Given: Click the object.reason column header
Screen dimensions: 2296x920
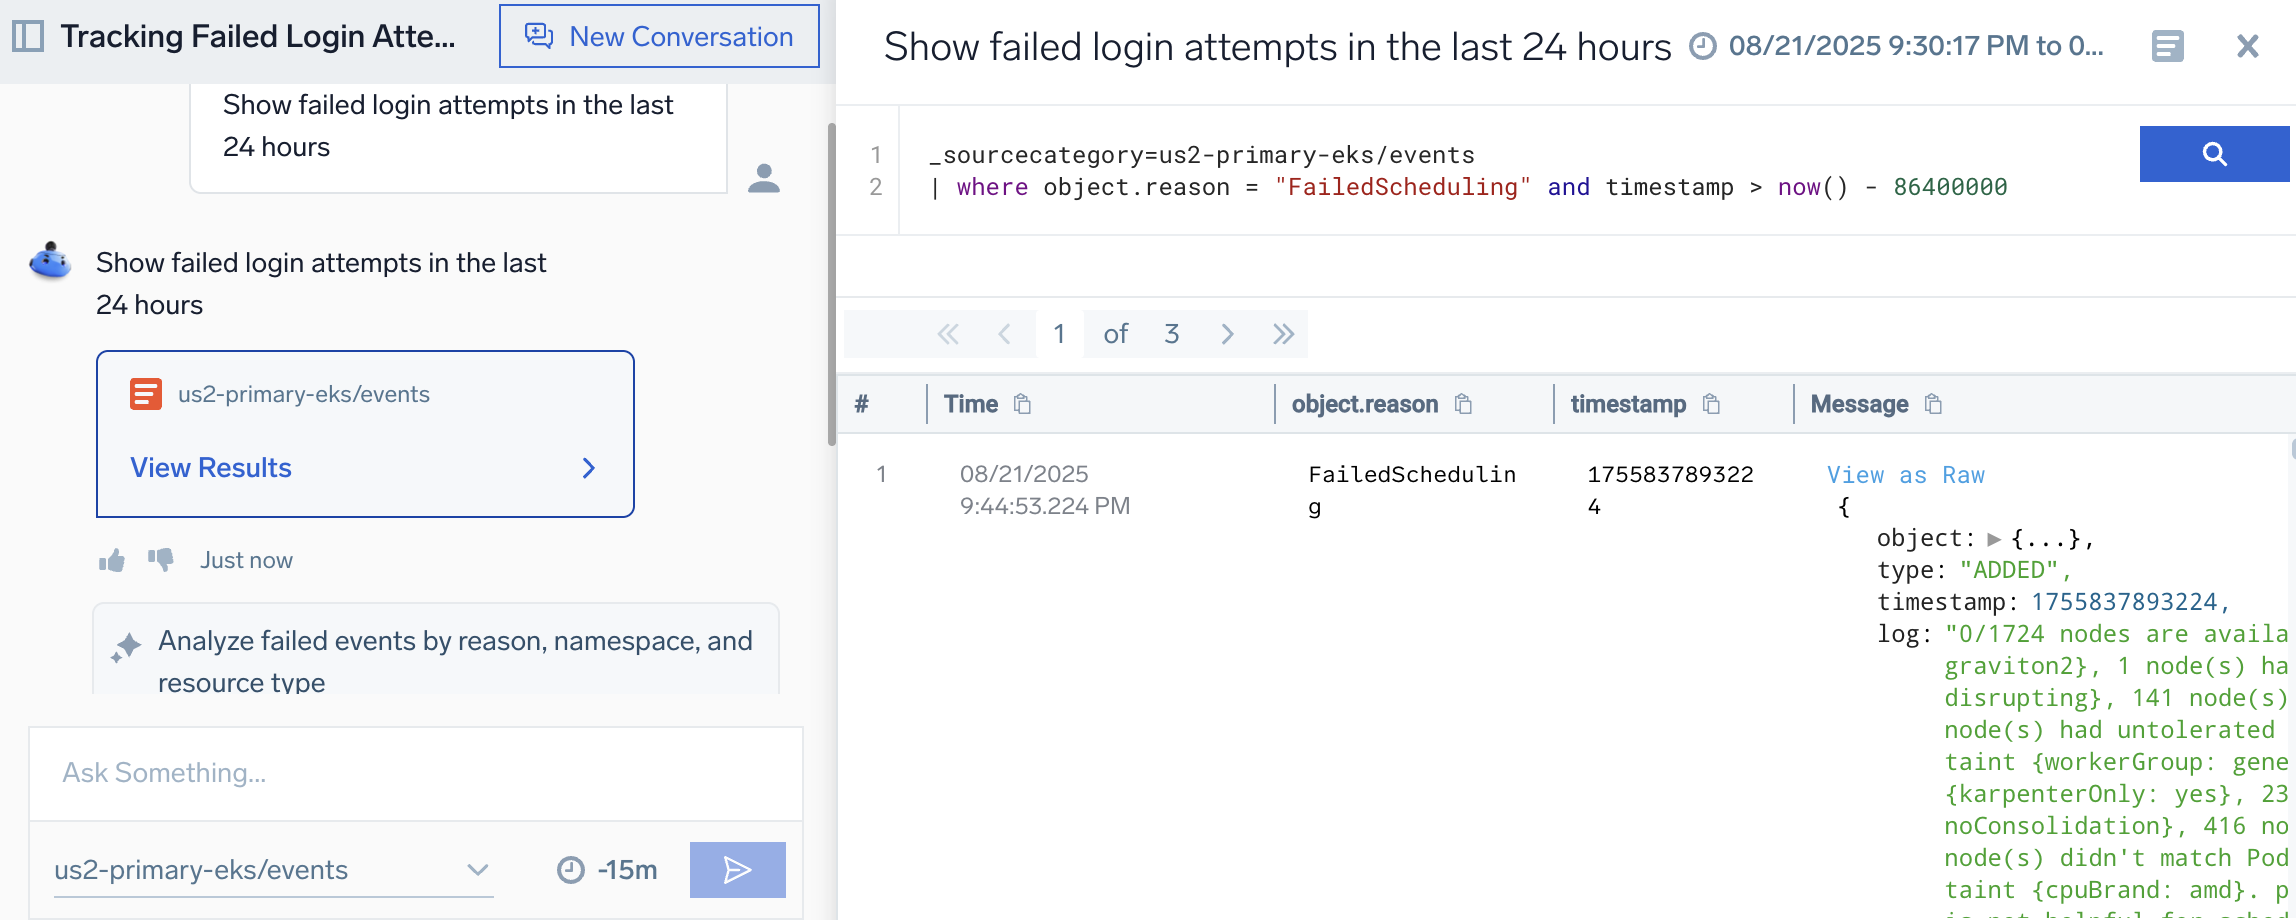Looking at the screenshot, I should (1365, 404).
